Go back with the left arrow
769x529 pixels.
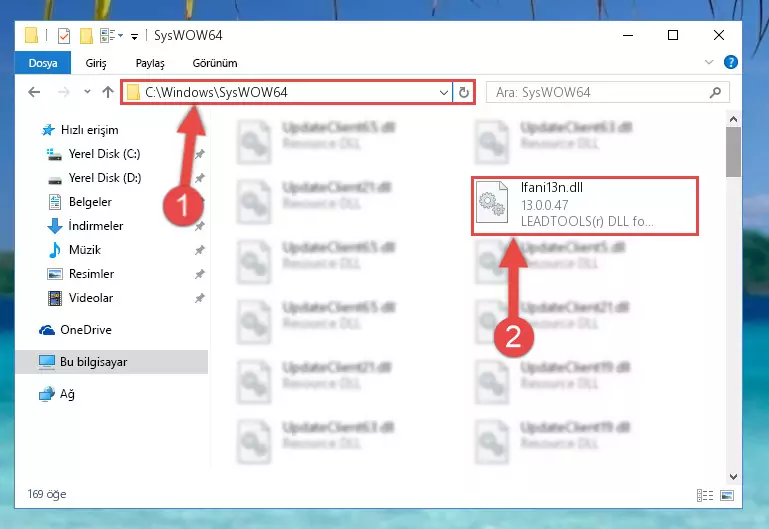(34, 92)
